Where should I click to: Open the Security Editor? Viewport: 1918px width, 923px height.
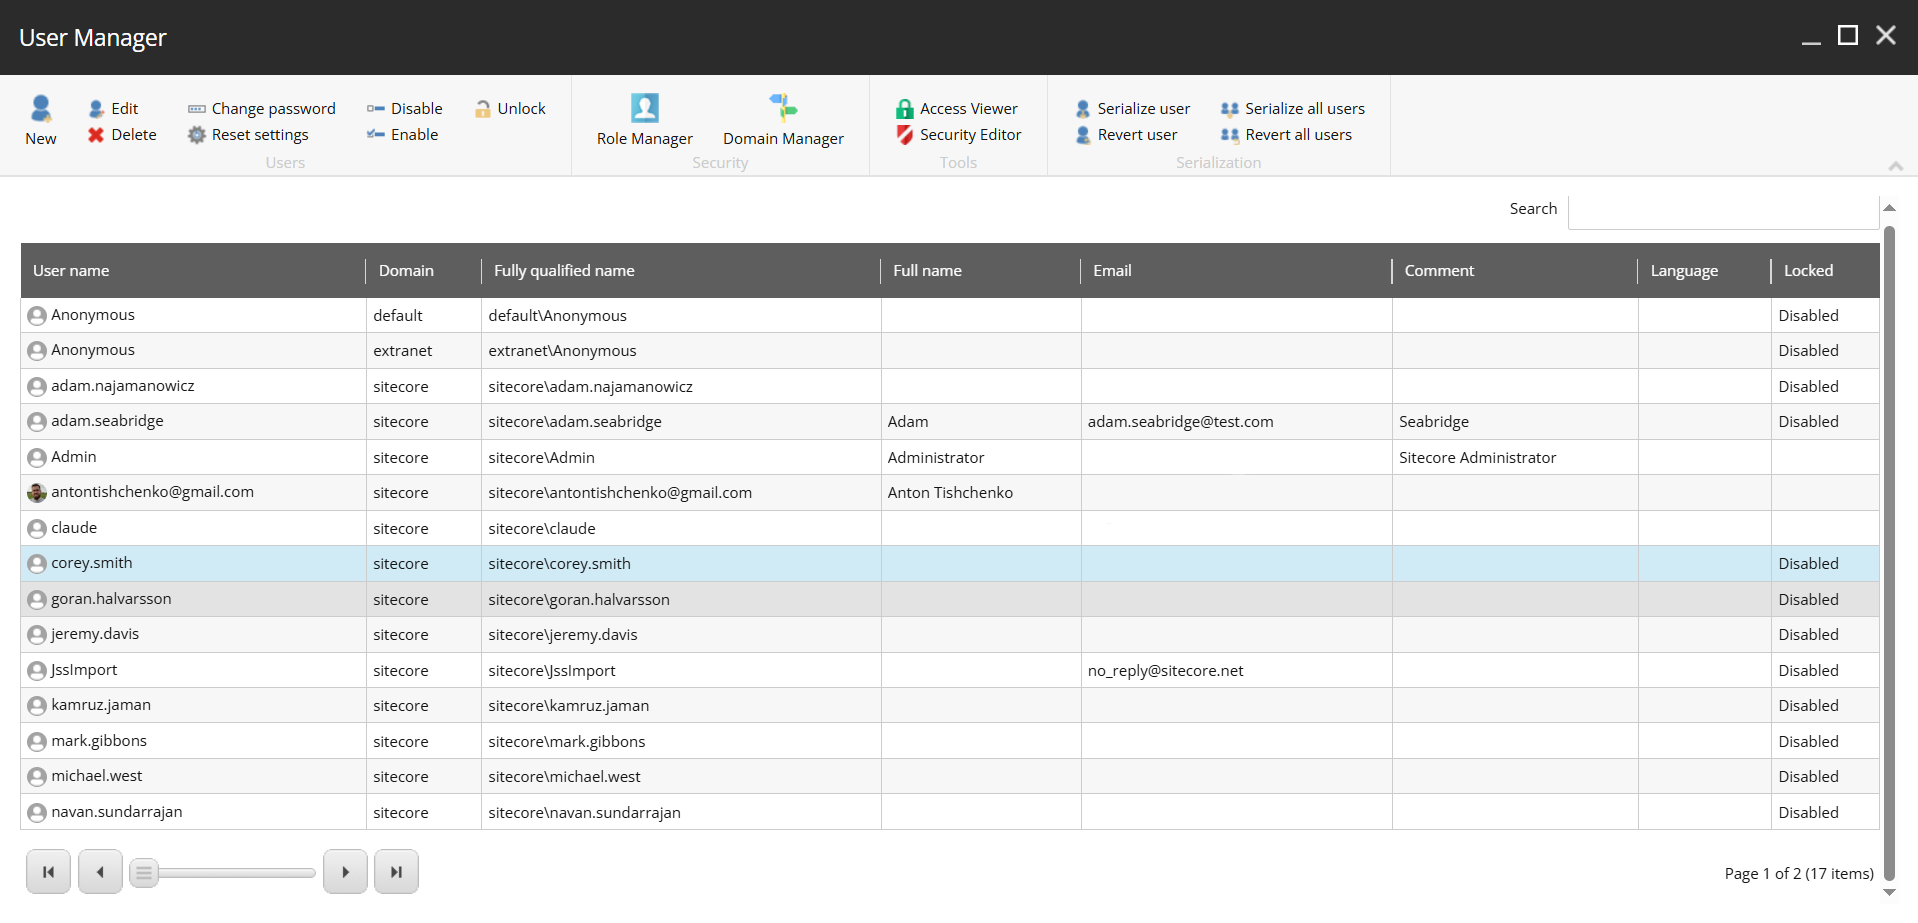pos(958,134)
